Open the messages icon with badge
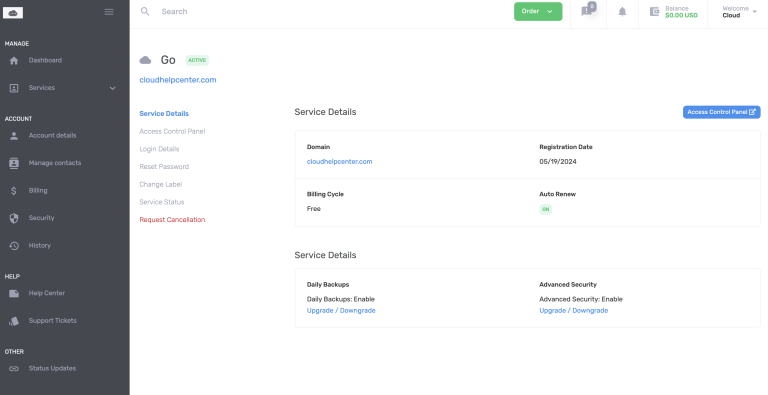The width and height of the screenshot is (768, 395). tap(588, 10)
